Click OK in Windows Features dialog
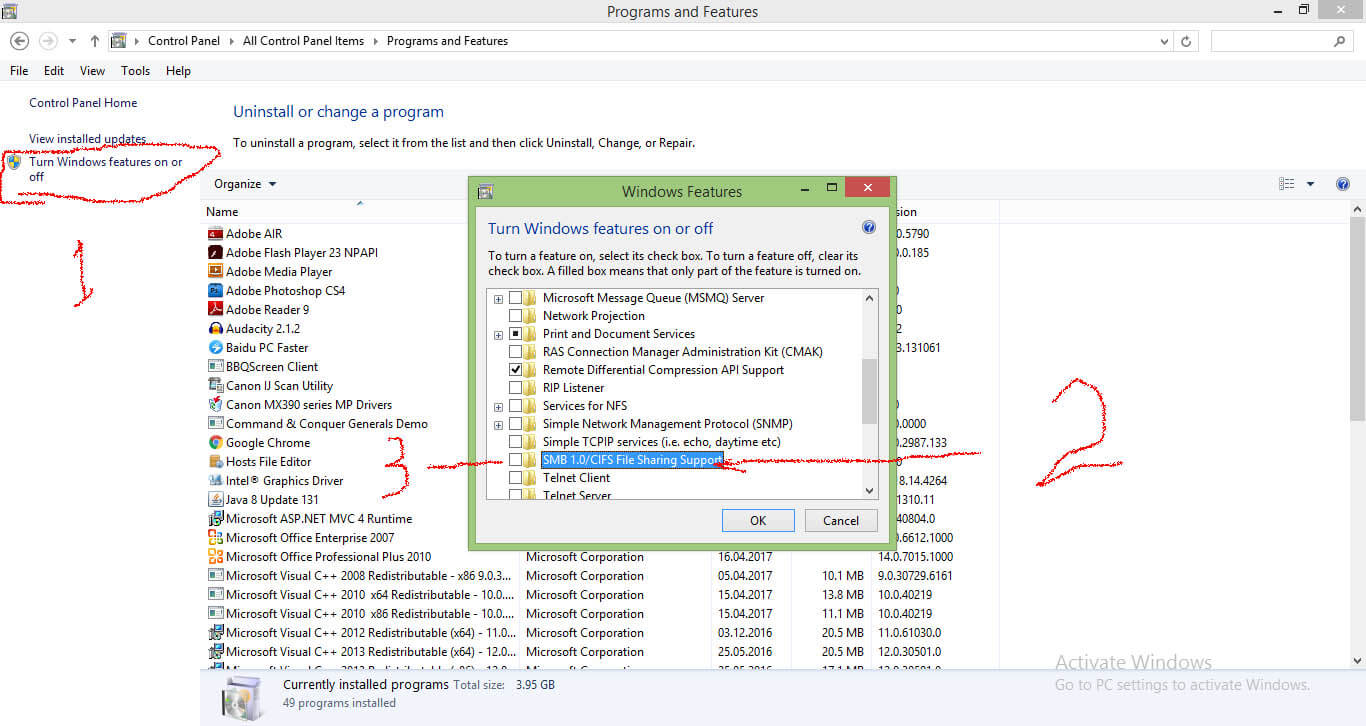The image size is (1366, 726). (x=758, y=520)
